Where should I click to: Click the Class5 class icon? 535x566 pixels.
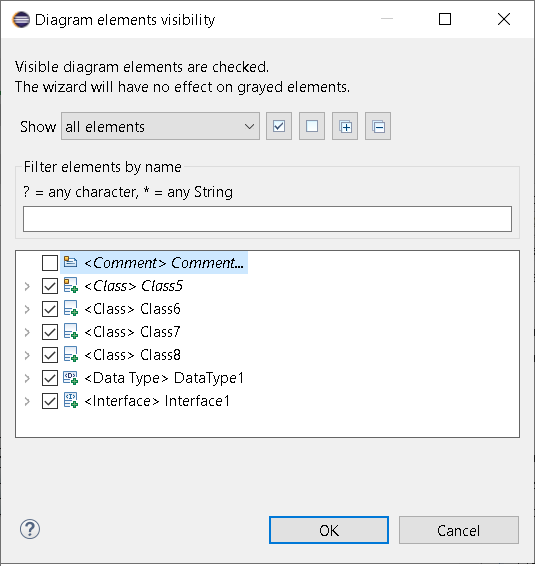(70, 286)
